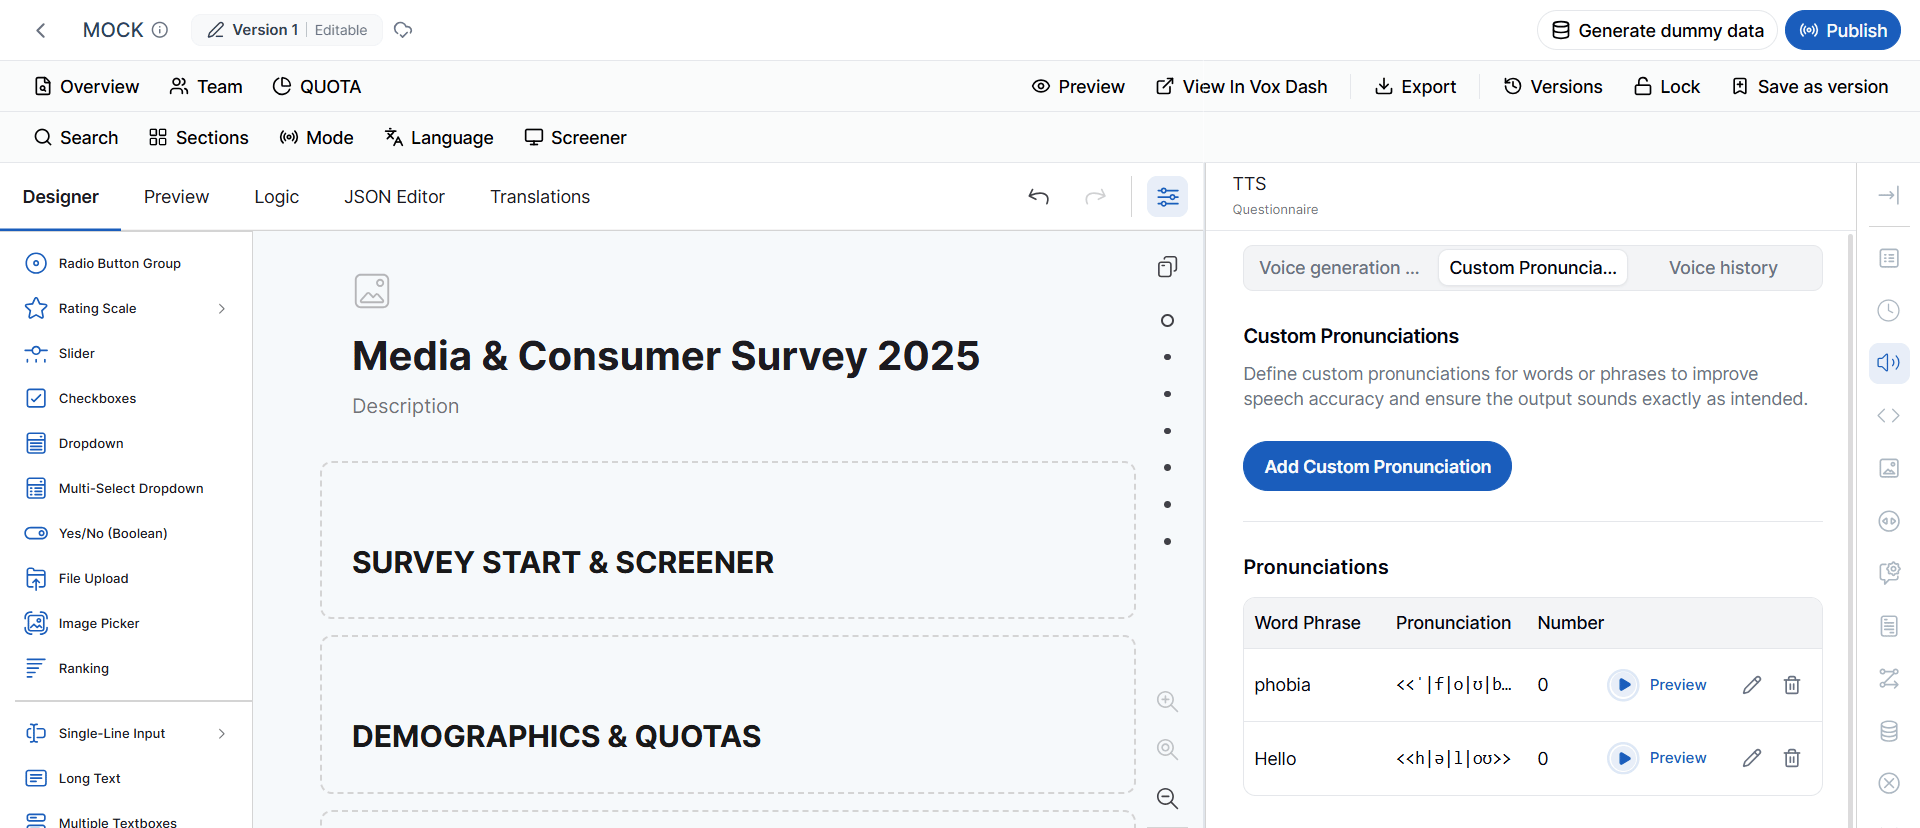Click the zoom out magnifier icon
Image resolution: width=1920 pixels, height=828 pixels.
[x=1167, y=798]
